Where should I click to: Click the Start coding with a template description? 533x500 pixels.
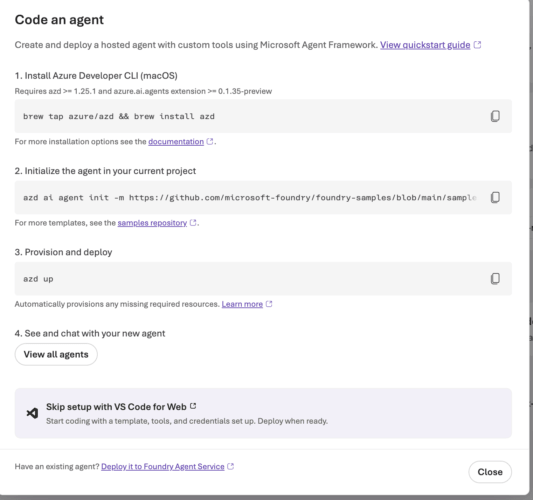pyautogui.click(x=187, y=421)
